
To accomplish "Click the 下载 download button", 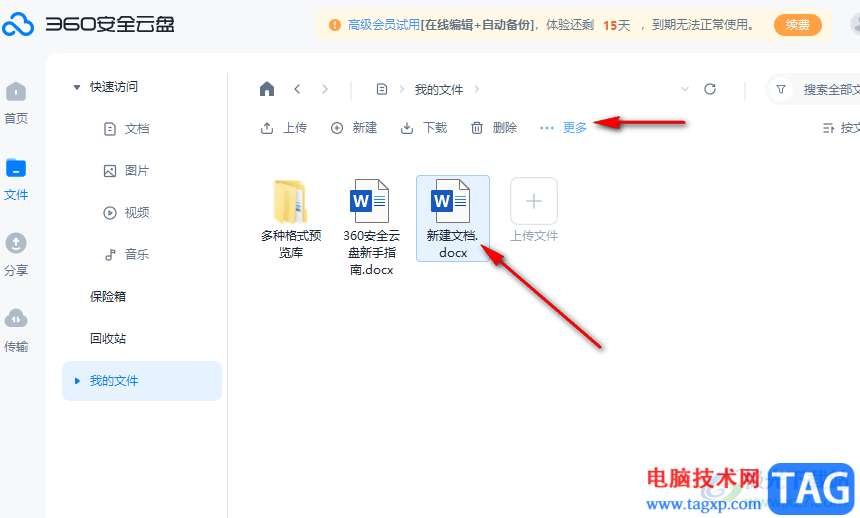I will point(424,128).
